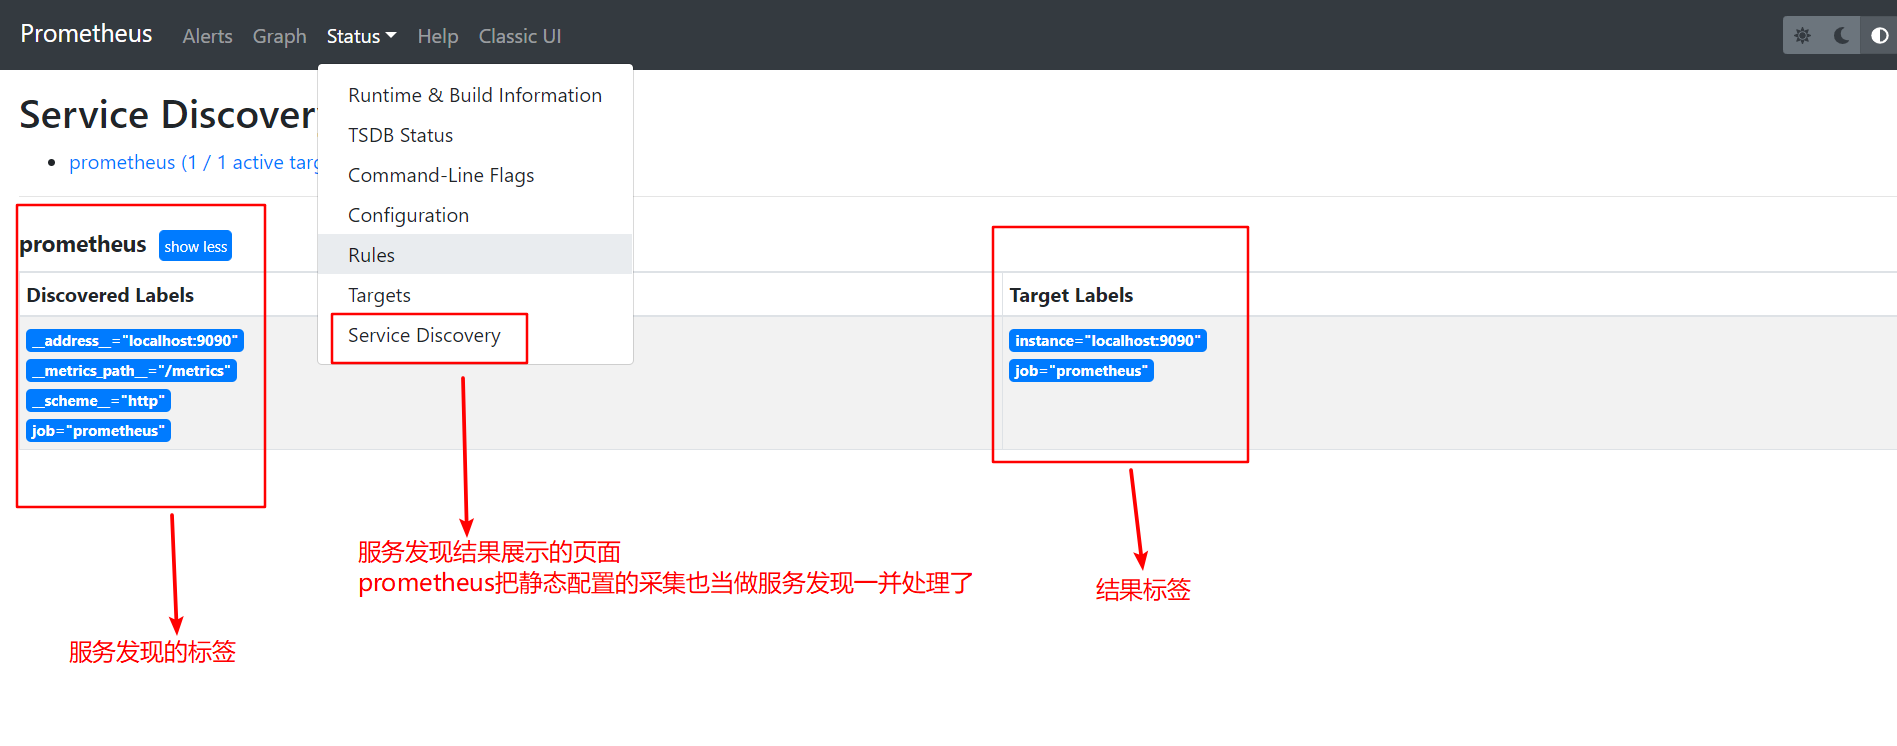1897x746 pixels.
Task: Open TSDB Status page
Action: [475, 135]
